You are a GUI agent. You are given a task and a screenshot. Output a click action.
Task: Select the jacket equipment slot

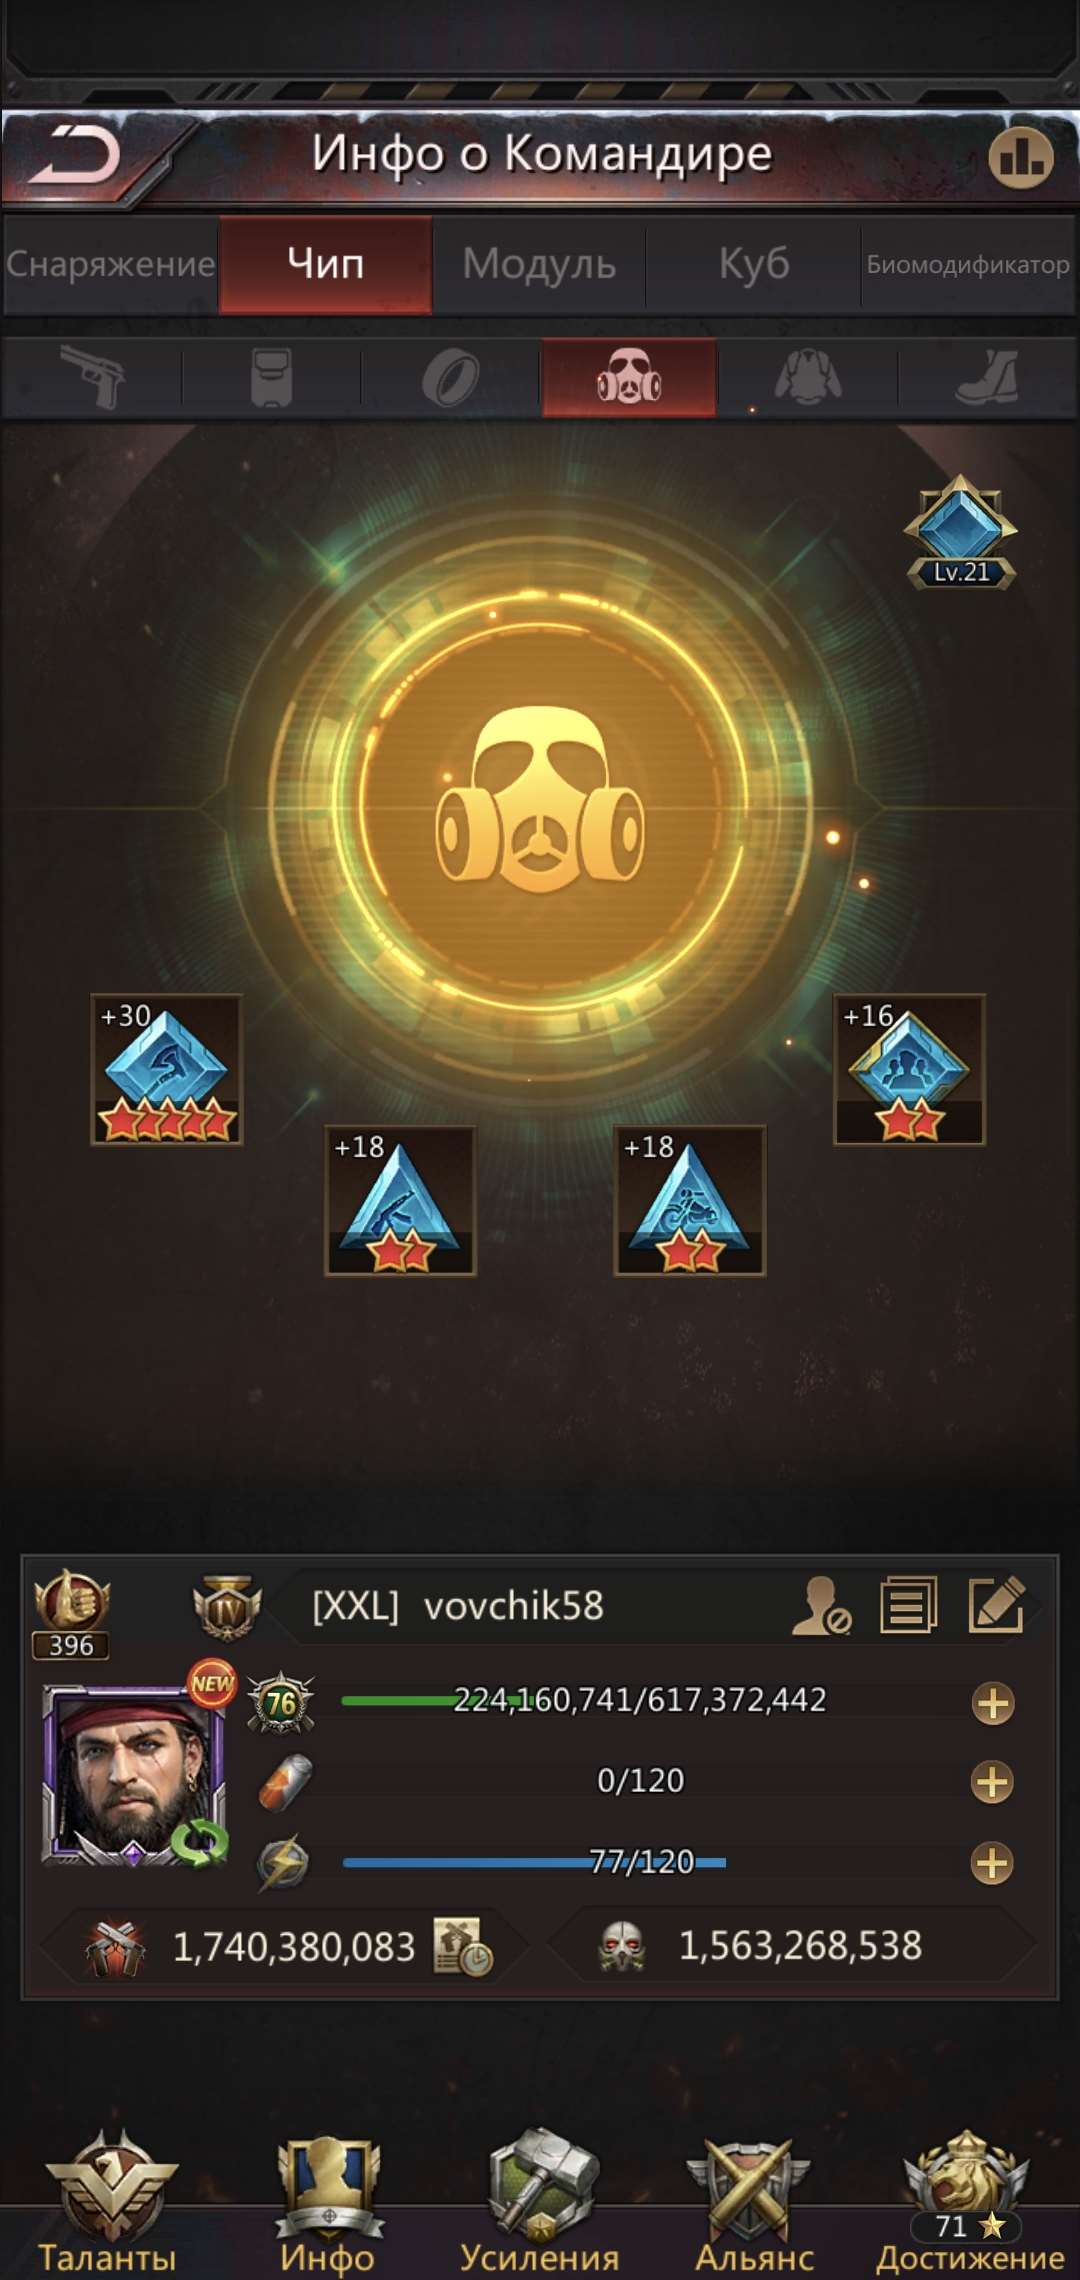pyautogui.click(x=807, y=378)
